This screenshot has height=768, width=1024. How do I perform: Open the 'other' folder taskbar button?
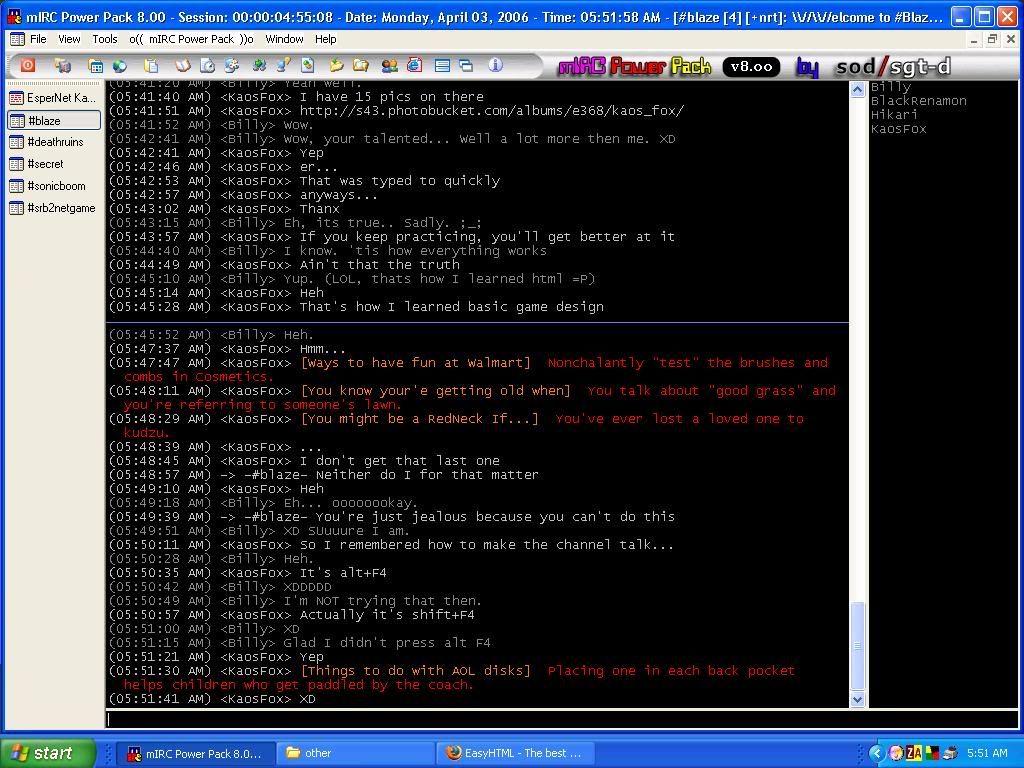355,753
